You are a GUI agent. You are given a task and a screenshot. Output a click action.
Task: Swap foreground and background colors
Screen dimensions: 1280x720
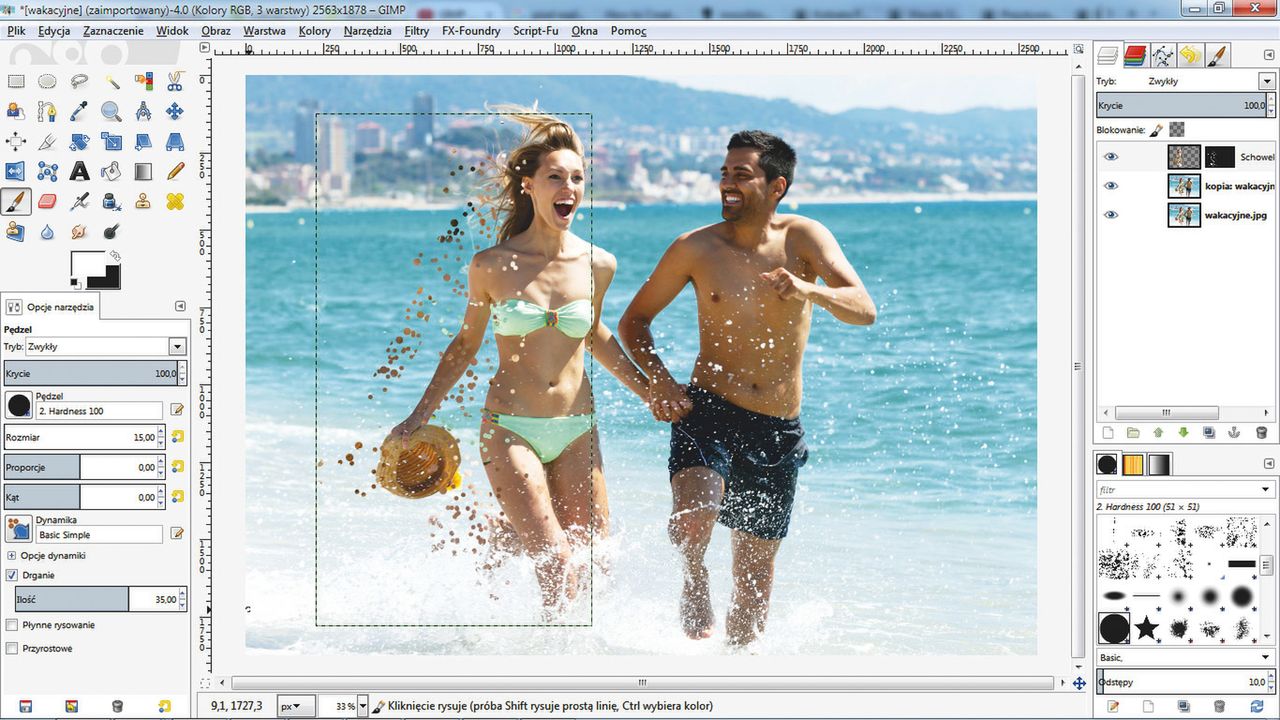click(117, 256)
